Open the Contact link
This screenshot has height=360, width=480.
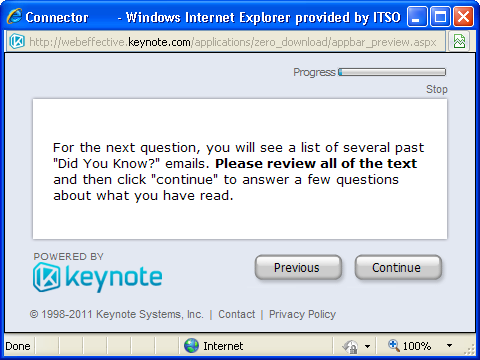coord(236,314)
